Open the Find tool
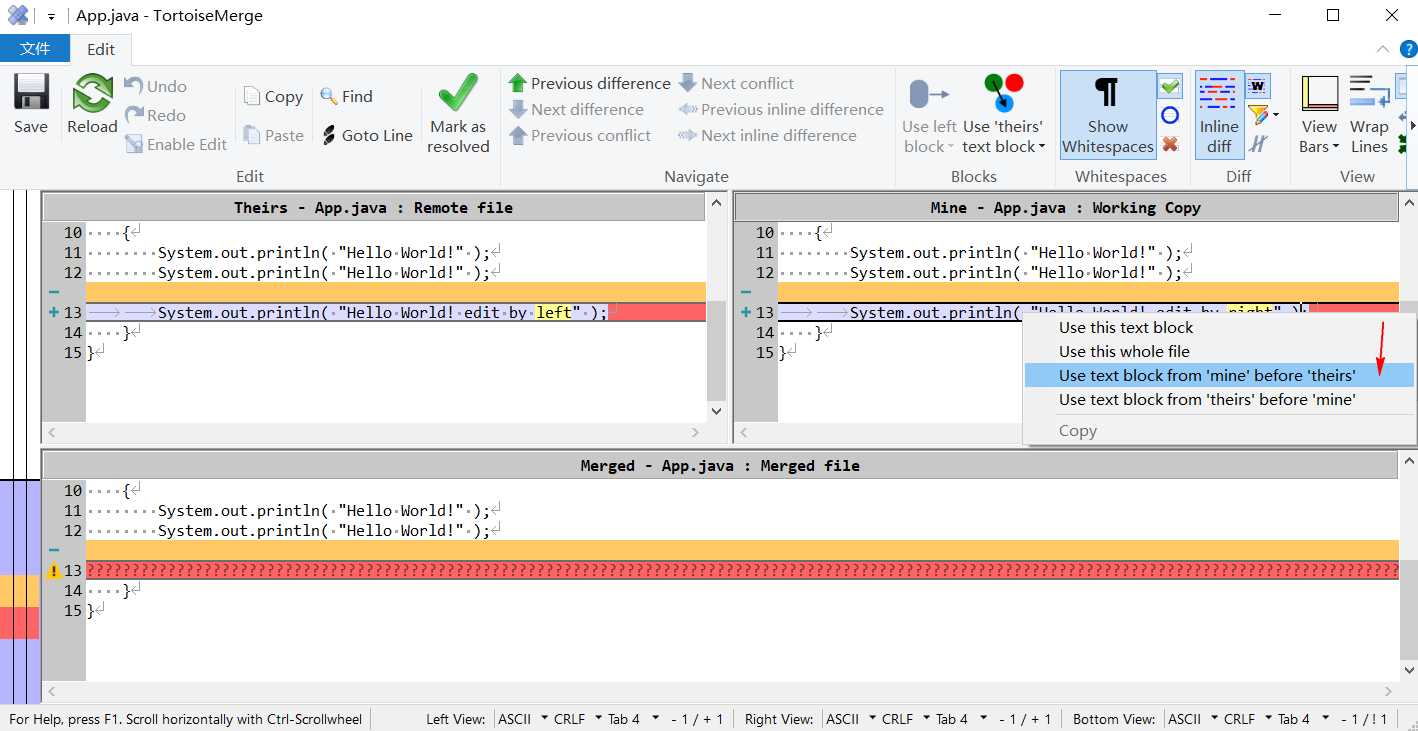Screen dimensions: 1418x731 coord(346,96)
